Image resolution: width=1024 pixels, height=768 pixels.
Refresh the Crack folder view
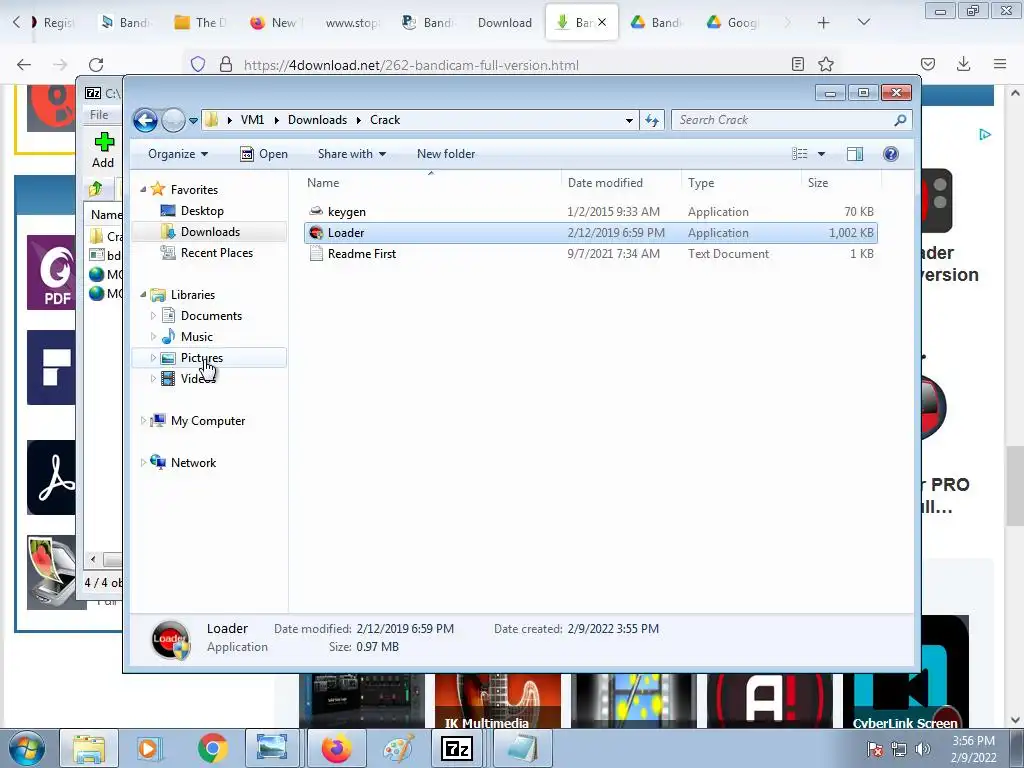(652, 120)
